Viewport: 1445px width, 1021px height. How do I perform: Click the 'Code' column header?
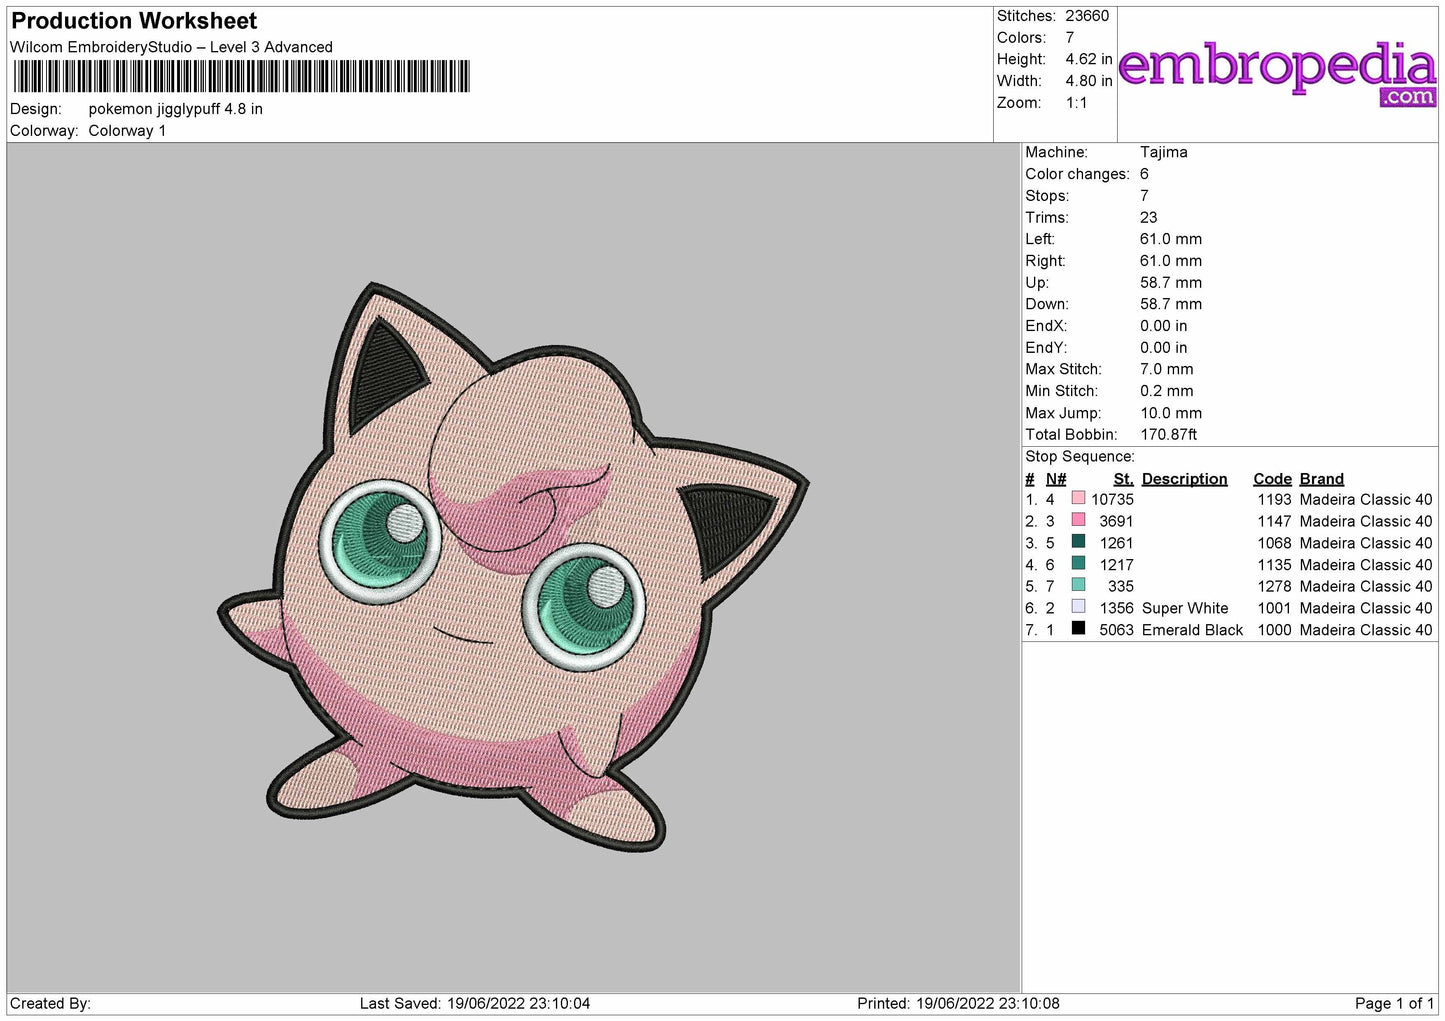1273,479
